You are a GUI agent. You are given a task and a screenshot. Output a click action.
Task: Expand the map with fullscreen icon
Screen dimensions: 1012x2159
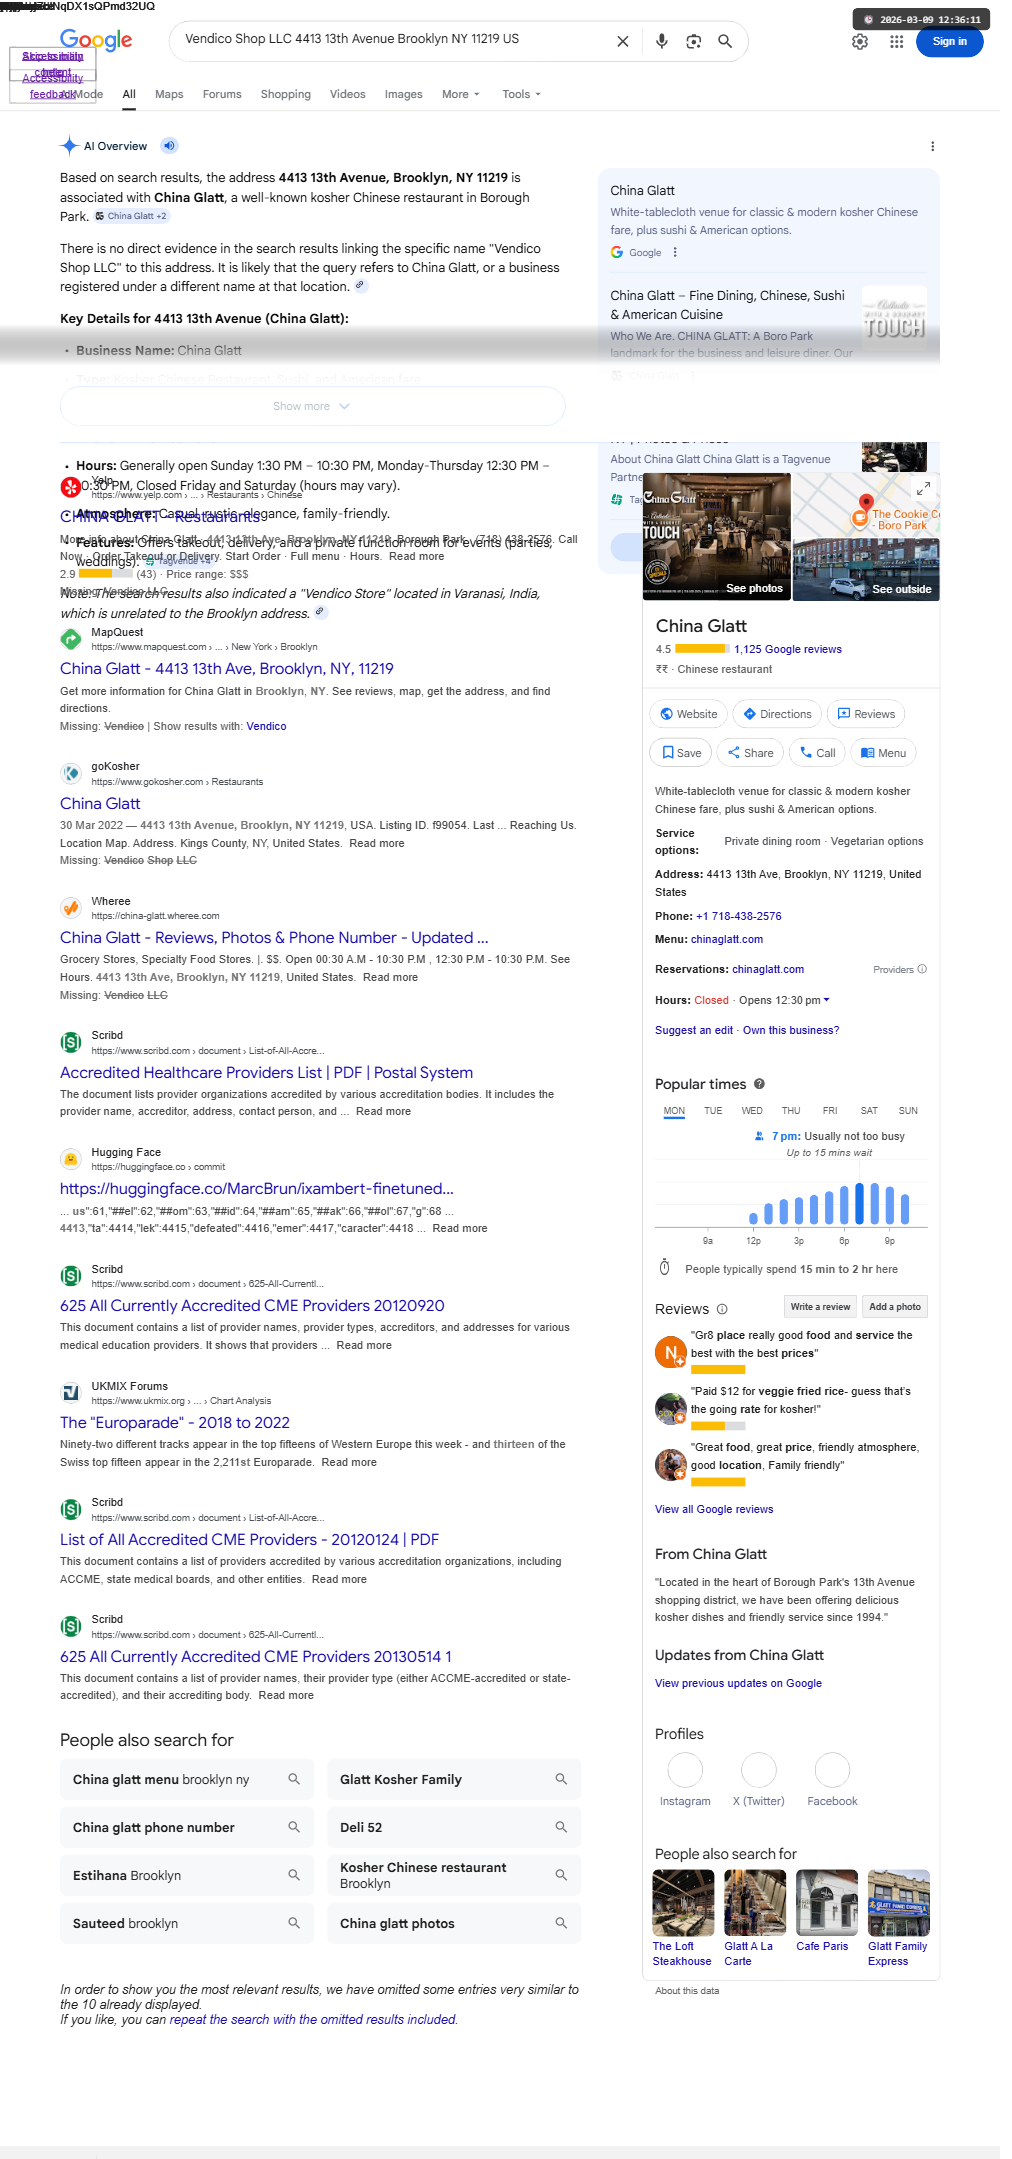[924, 488]
